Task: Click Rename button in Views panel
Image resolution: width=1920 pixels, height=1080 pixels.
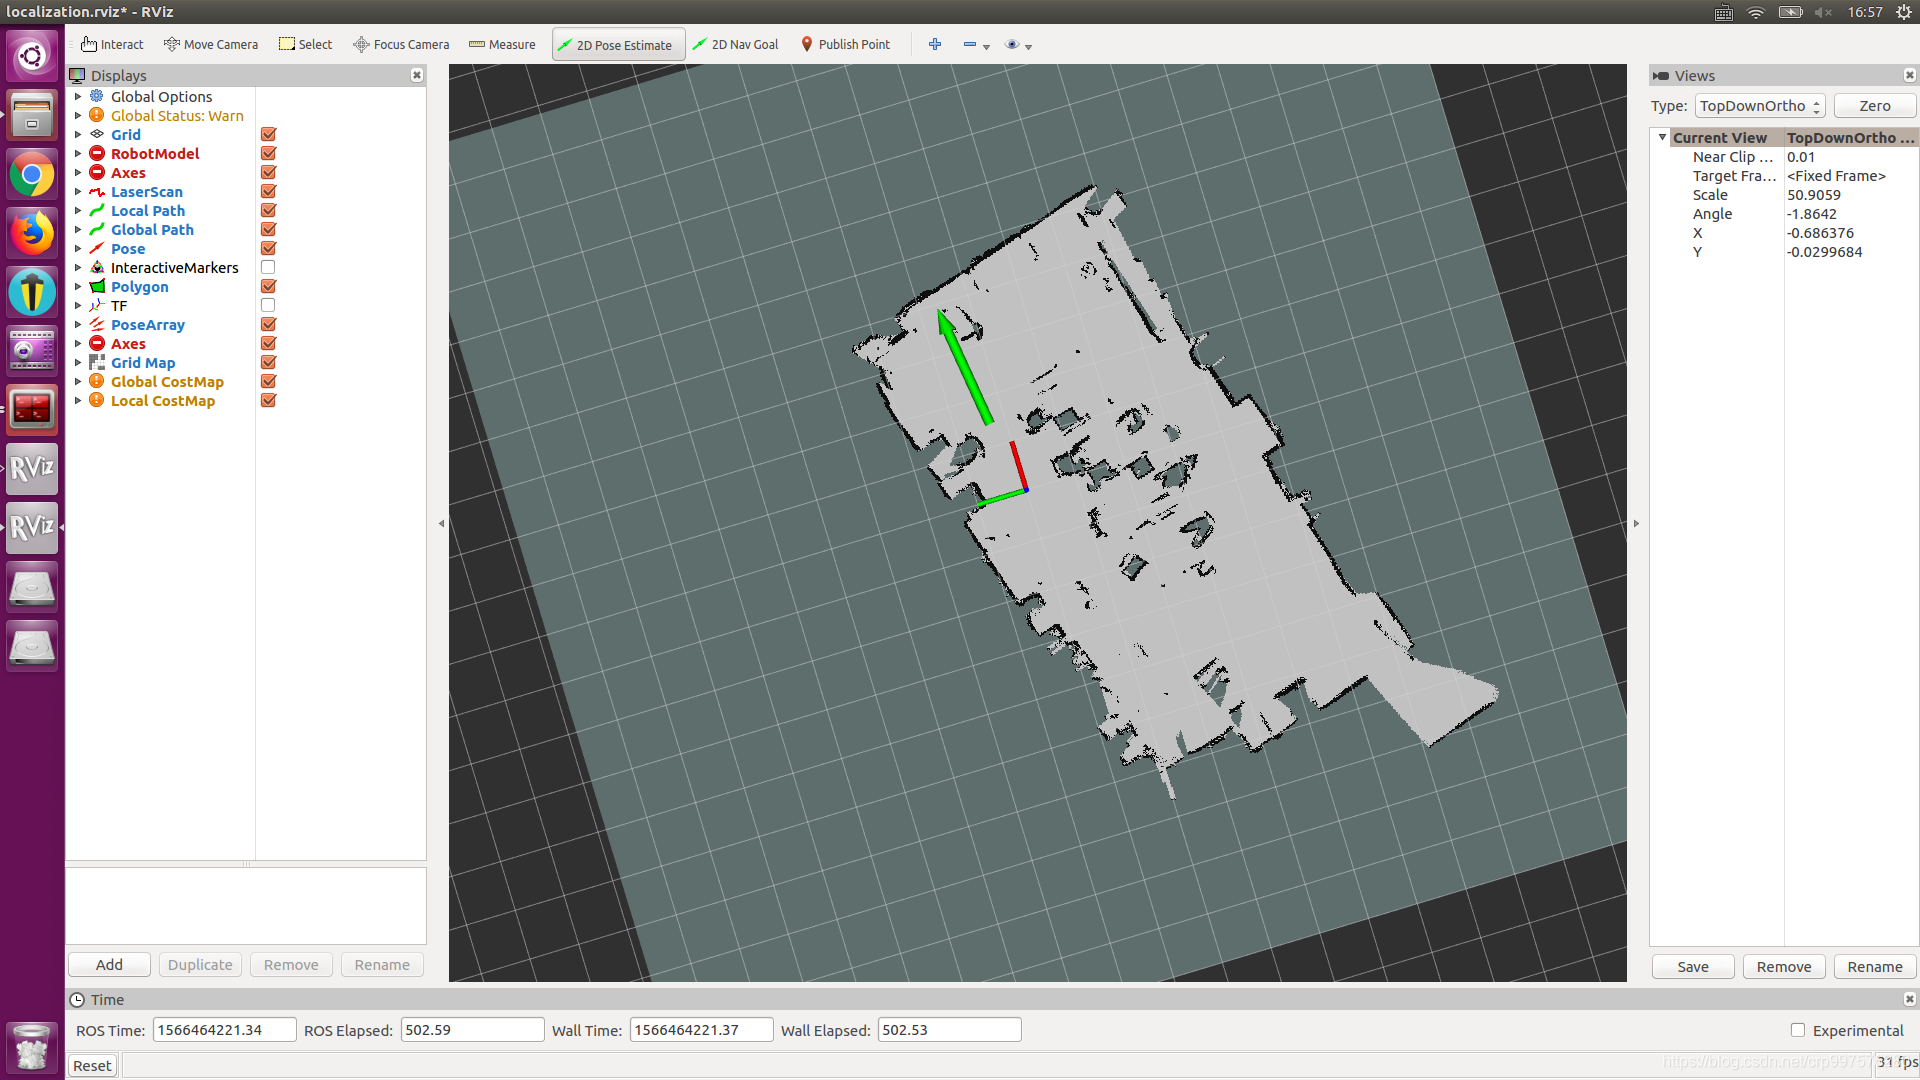Action: 1874,966
